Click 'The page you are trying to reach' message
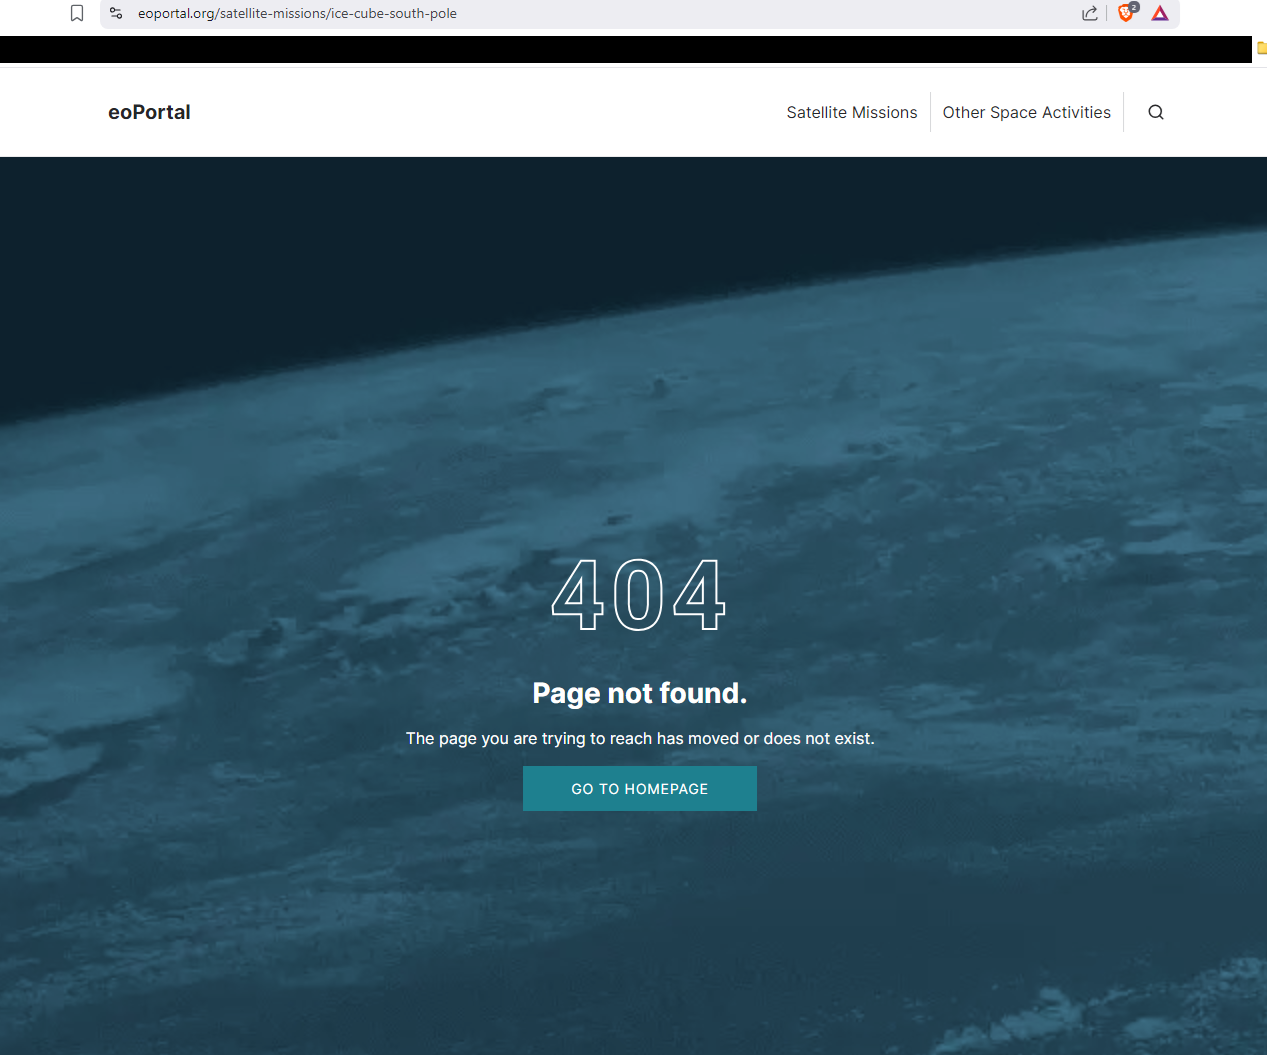Screen dimensions: 1267x1055 [640, 738]
